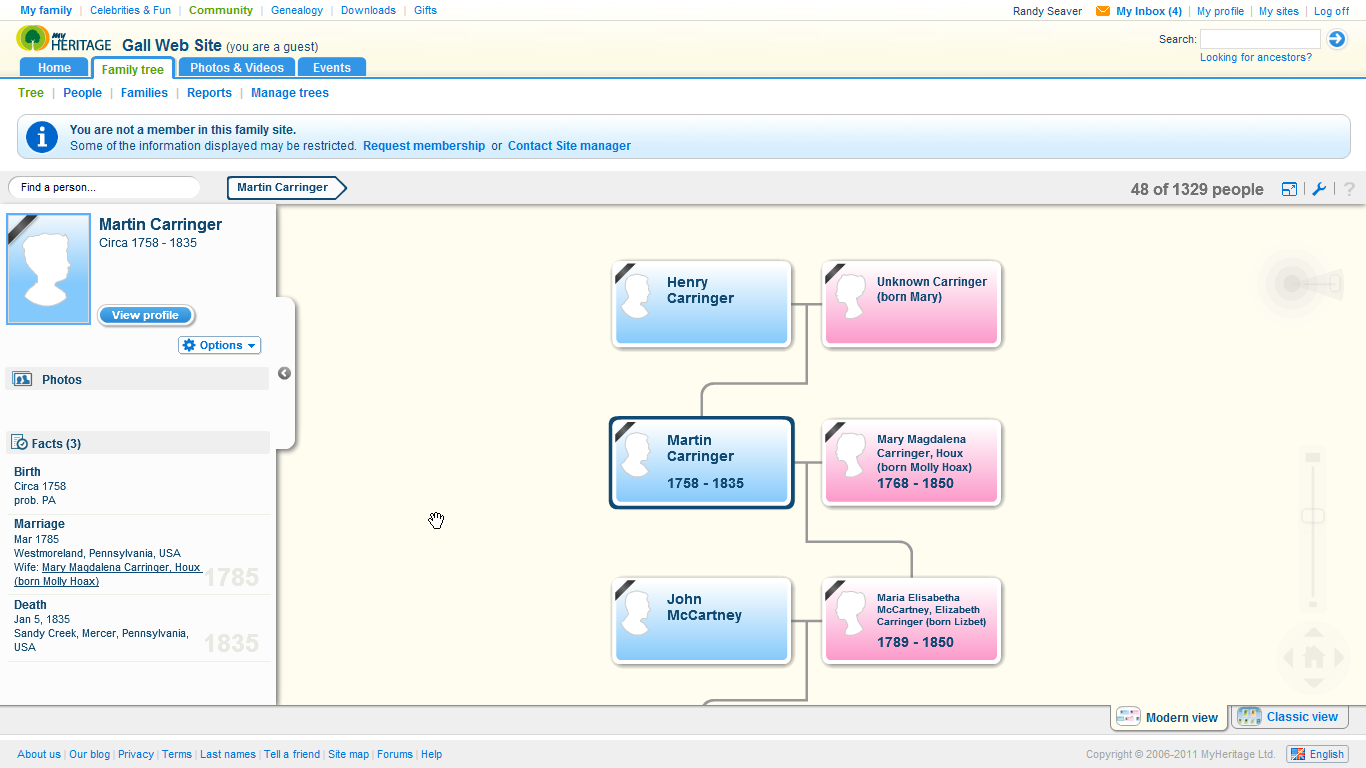Click the Request membership link

click(x=424, y=145)
